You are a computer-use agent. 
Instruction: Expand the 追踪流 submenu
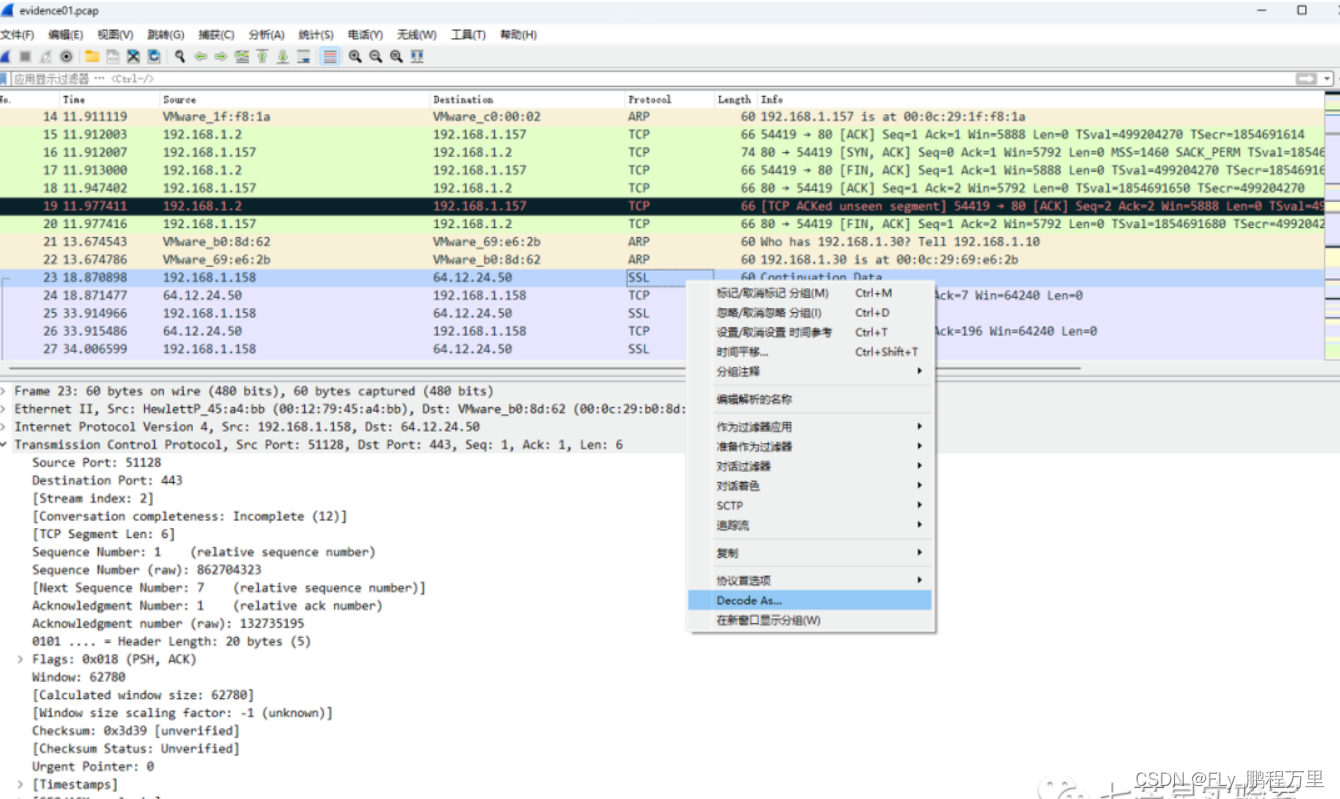click(x=810, y=525)
